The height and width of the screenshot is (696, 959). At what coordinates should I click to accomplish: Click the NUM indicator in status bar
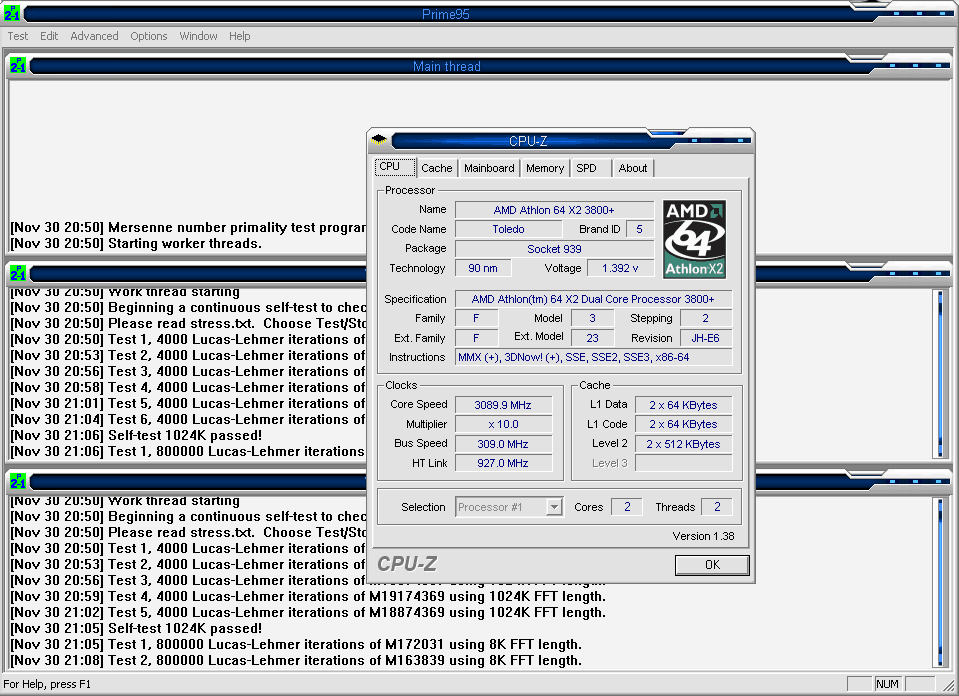[887, 684]
